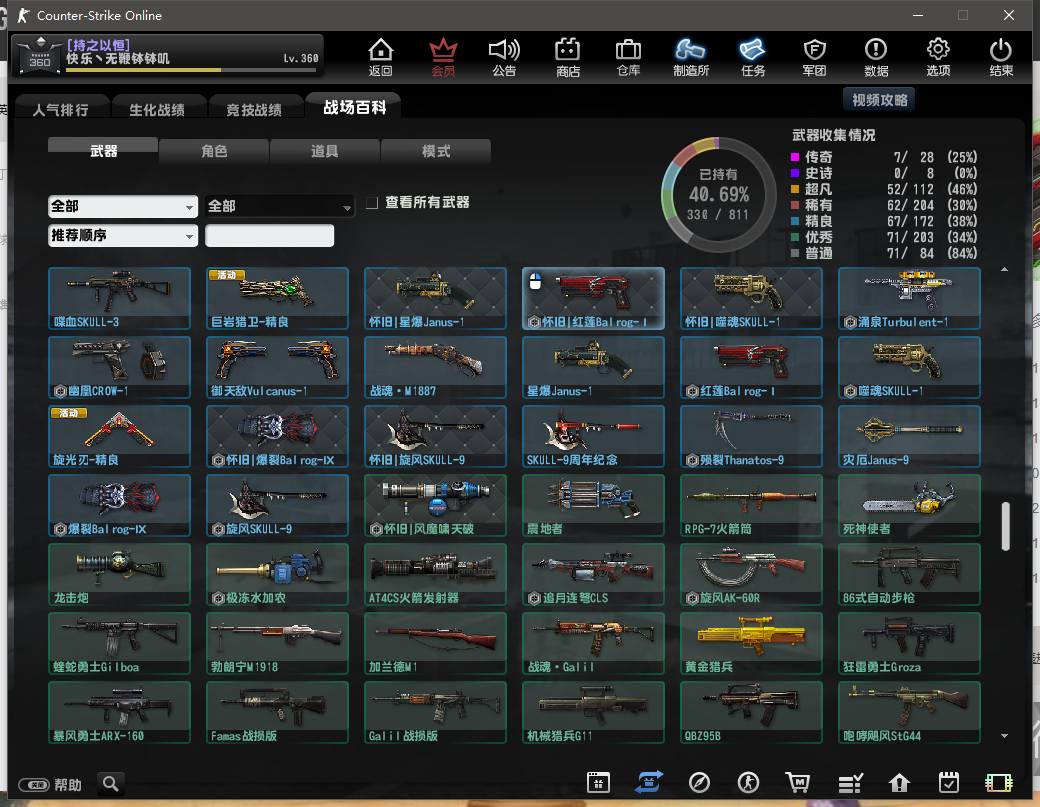Open the calendar check-in icon
This screenshot has width=1040, height=807.
948,783
